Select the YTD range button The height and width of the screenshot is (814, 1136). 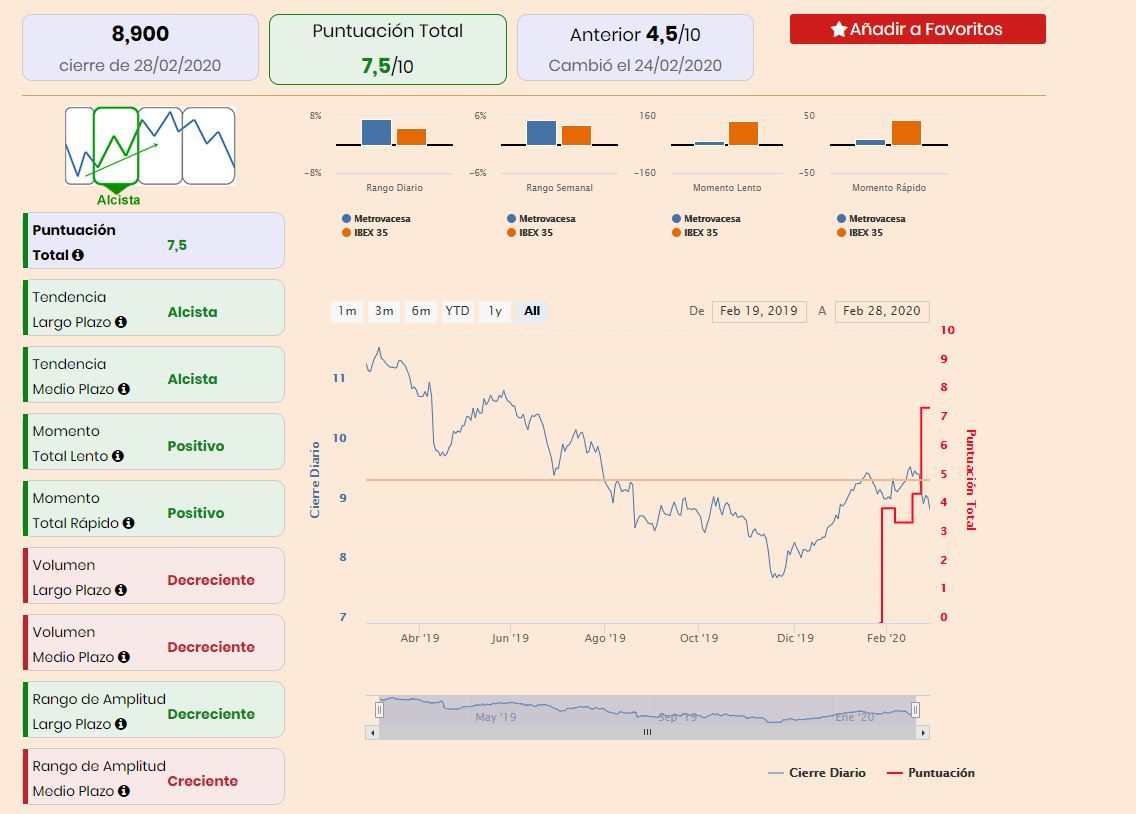457,311
